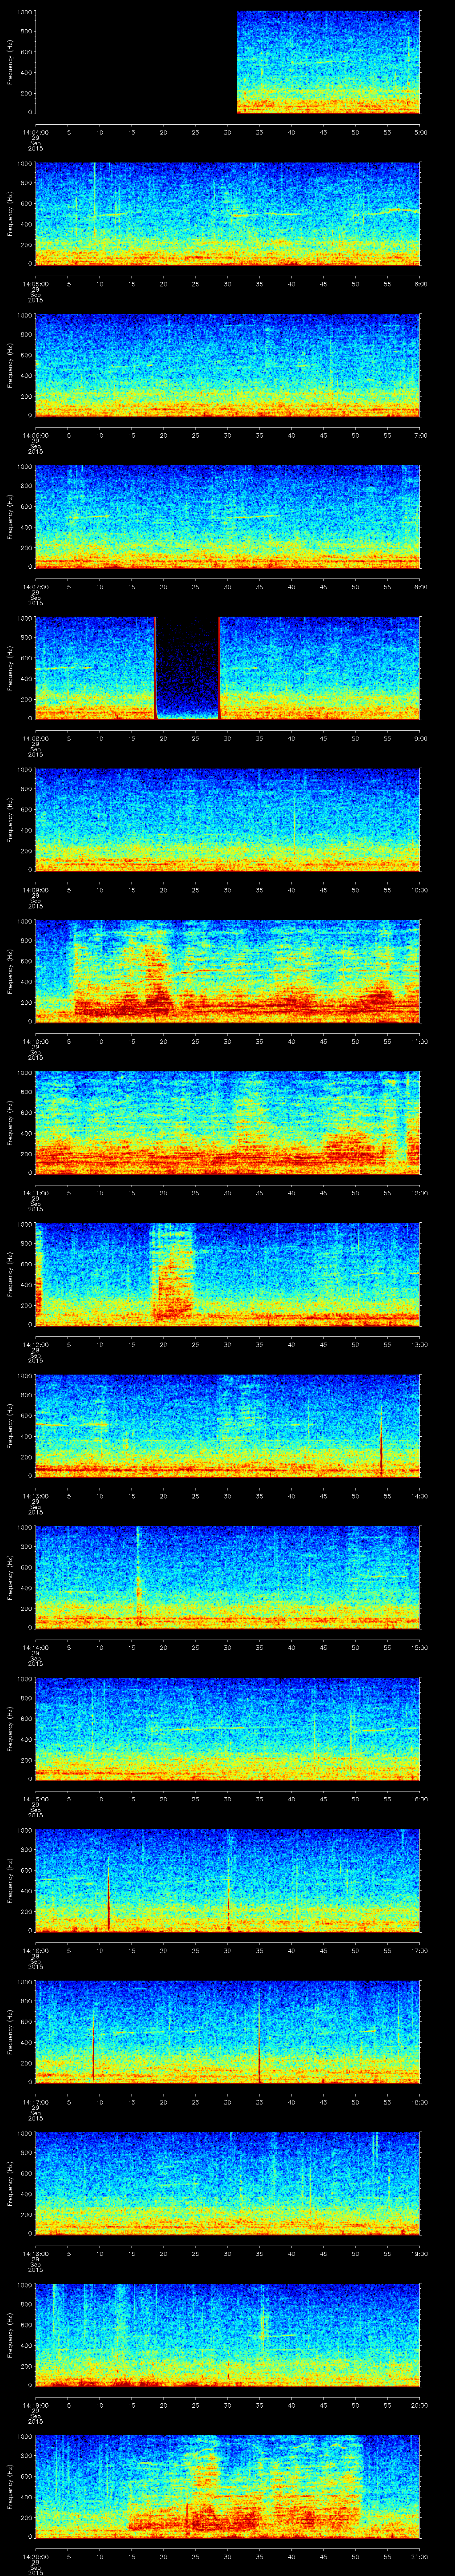The height and width of the screenshot is (2576, 455).
Task: Pick the spectrogram starting at 14:17:00
Action: click(228, 2032)
